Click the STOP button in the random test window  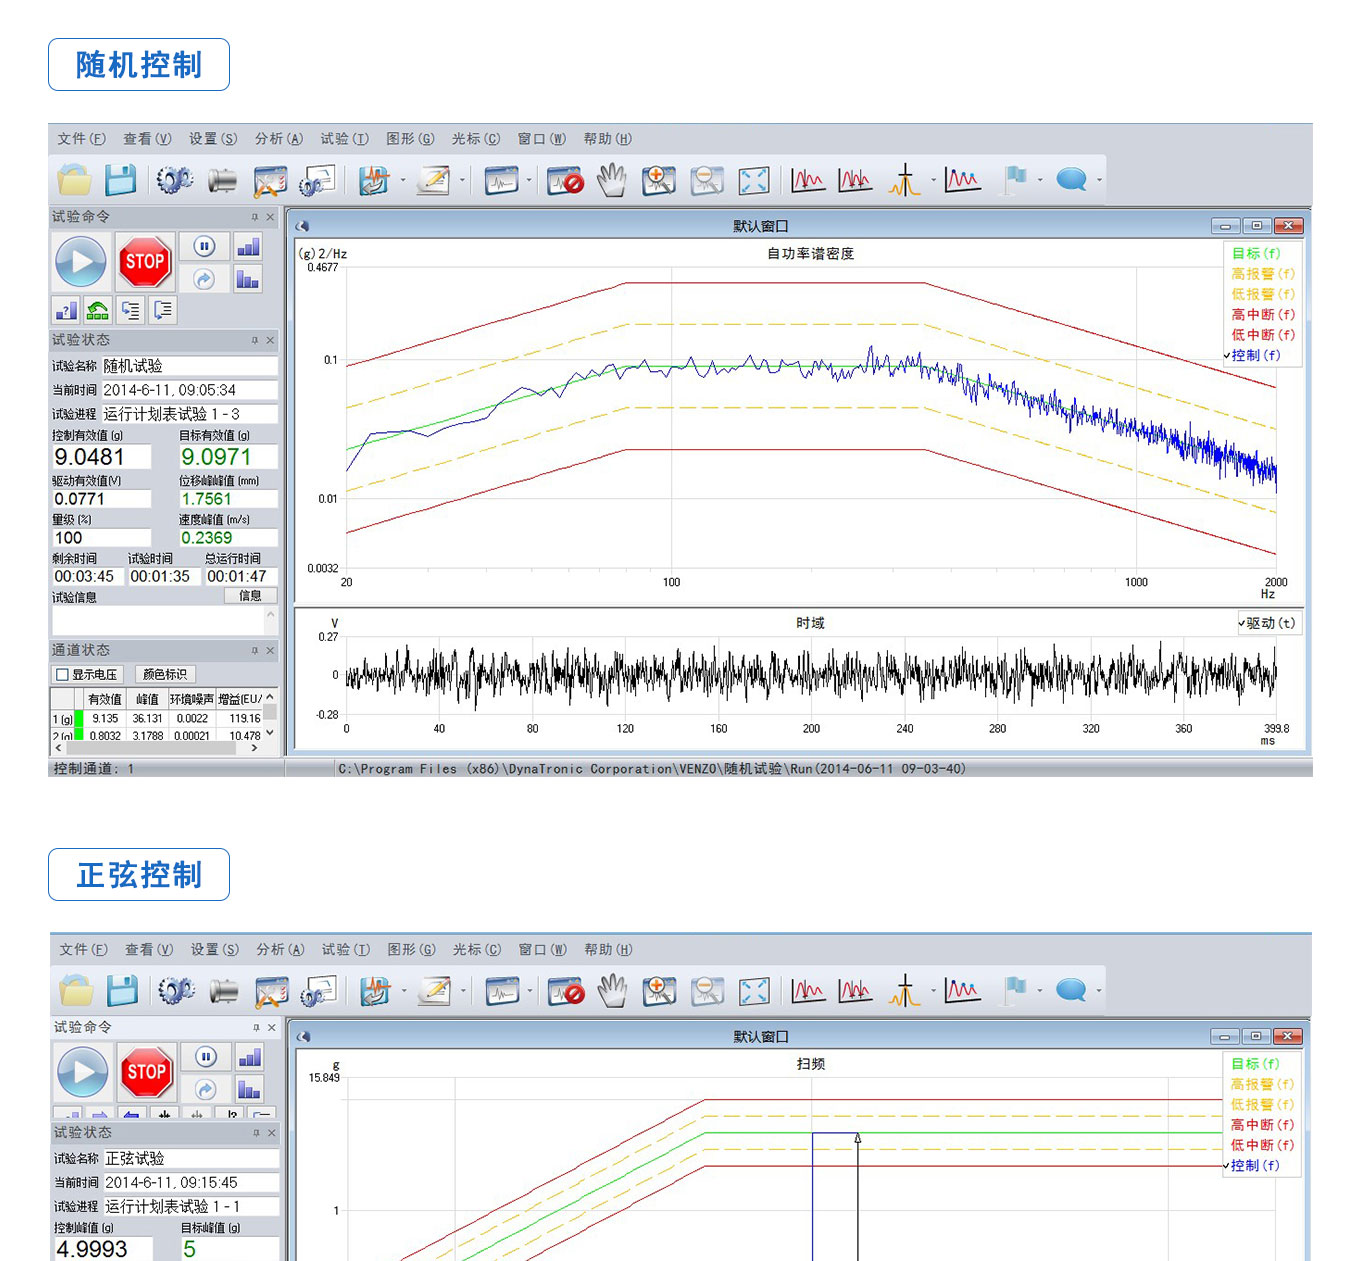[x=144, y=262]
